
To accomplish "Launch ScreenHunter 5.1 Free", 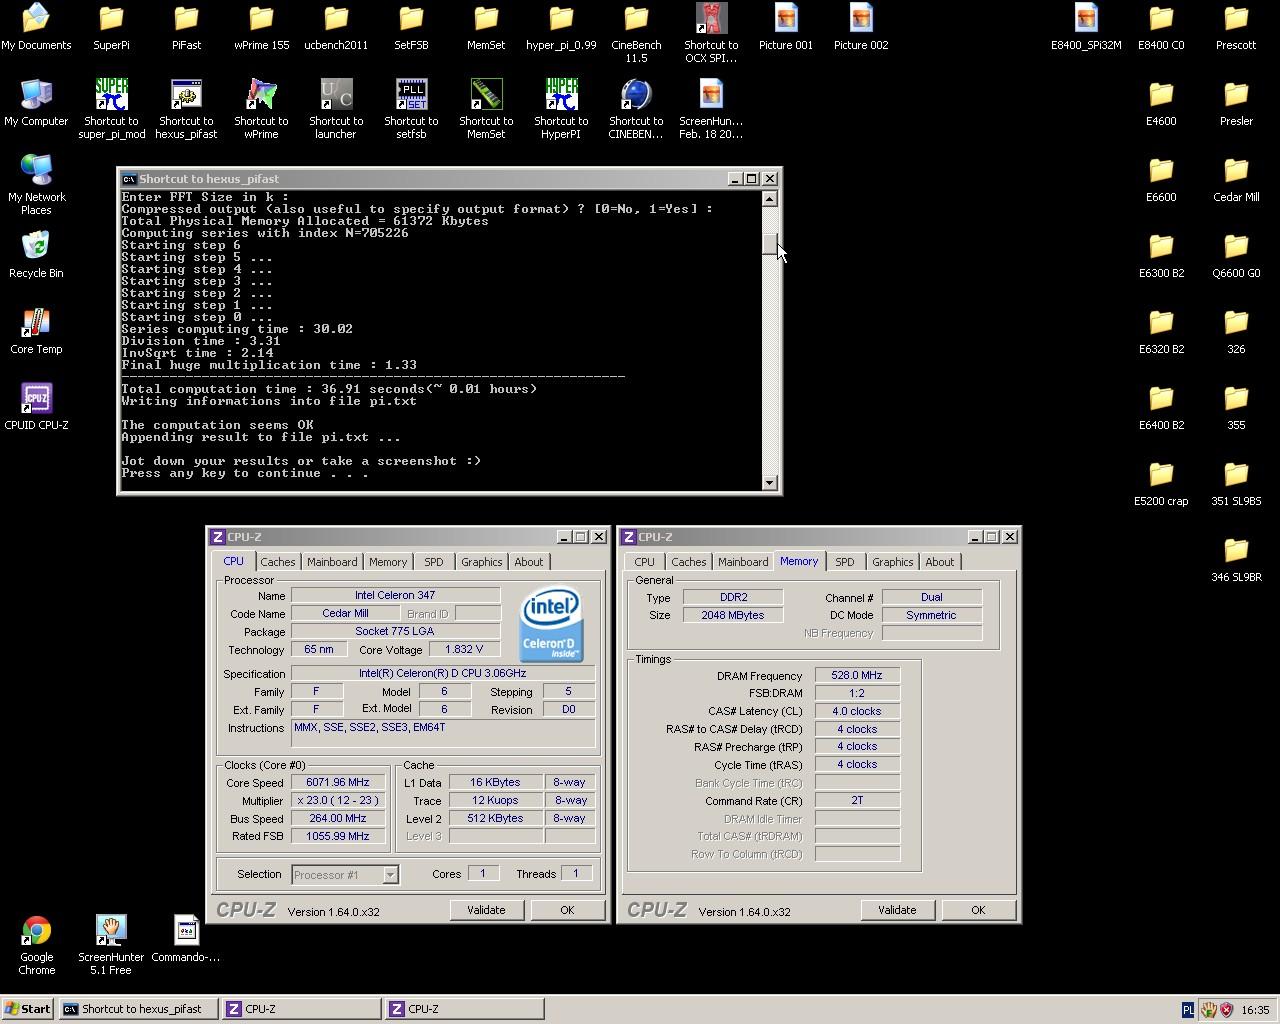I will point(111,945).
